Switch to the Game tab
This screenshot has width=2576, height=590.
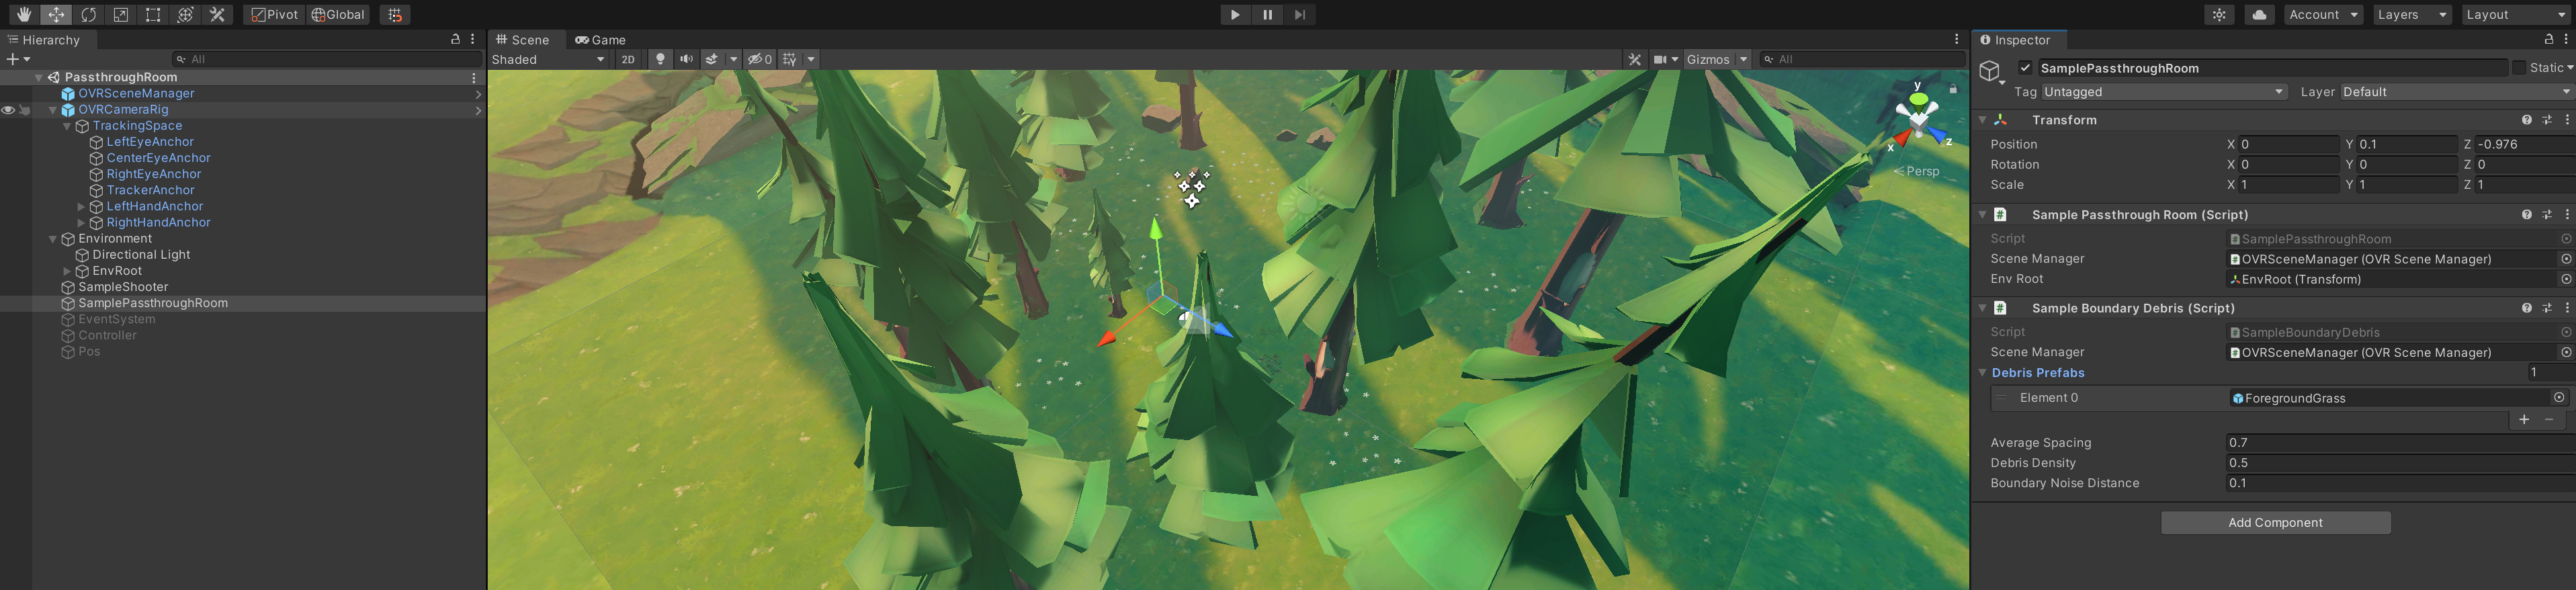tap(600, 40)
